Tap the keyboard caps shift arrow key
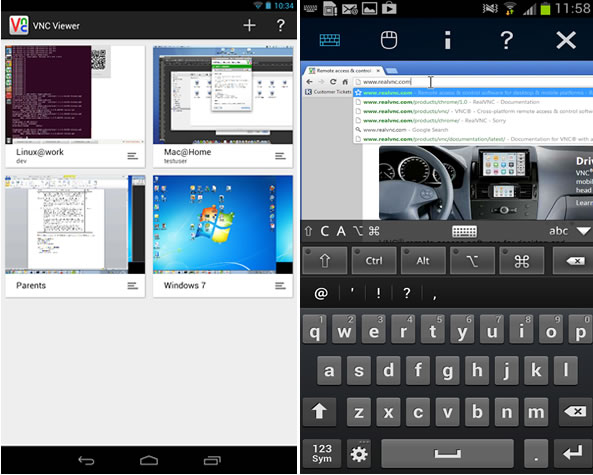Viewport: 593px width, 475px height. (319, 411)
